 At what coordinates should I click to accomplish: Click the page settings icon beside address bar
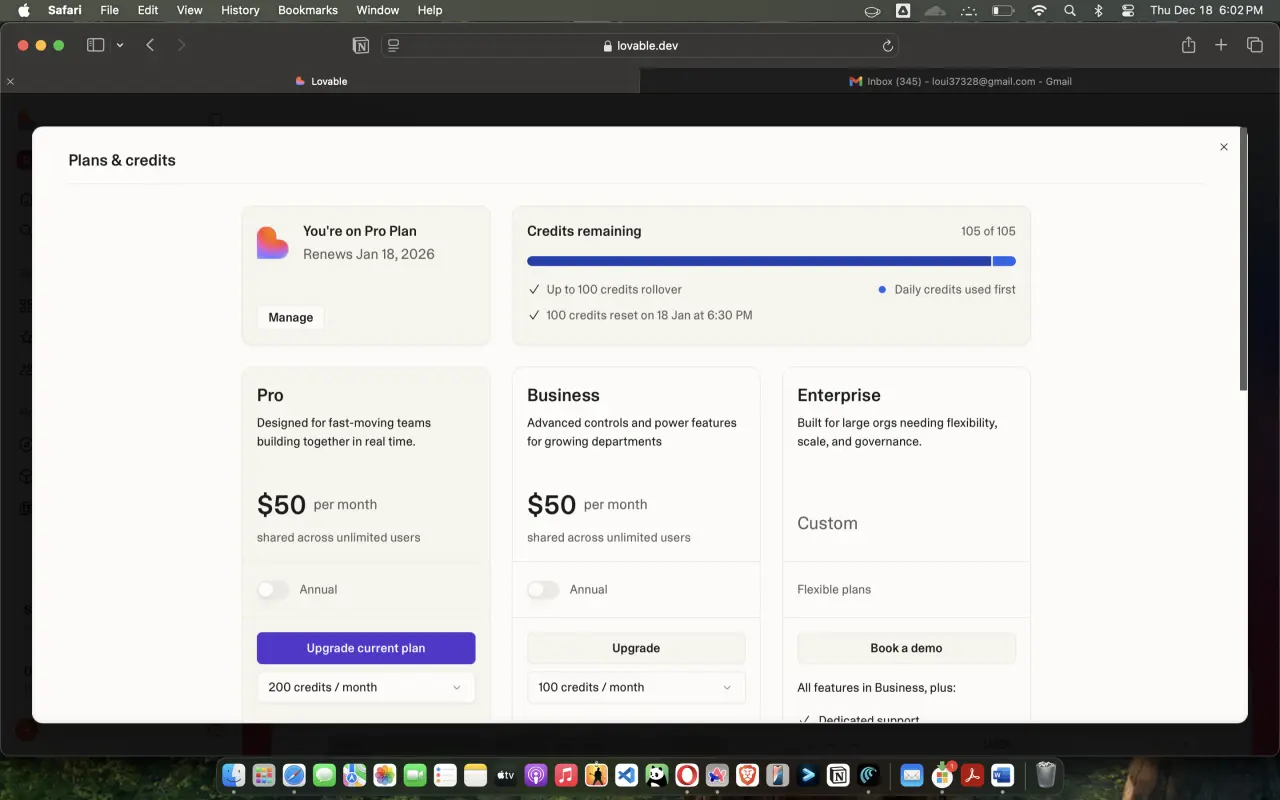(393, 45)
